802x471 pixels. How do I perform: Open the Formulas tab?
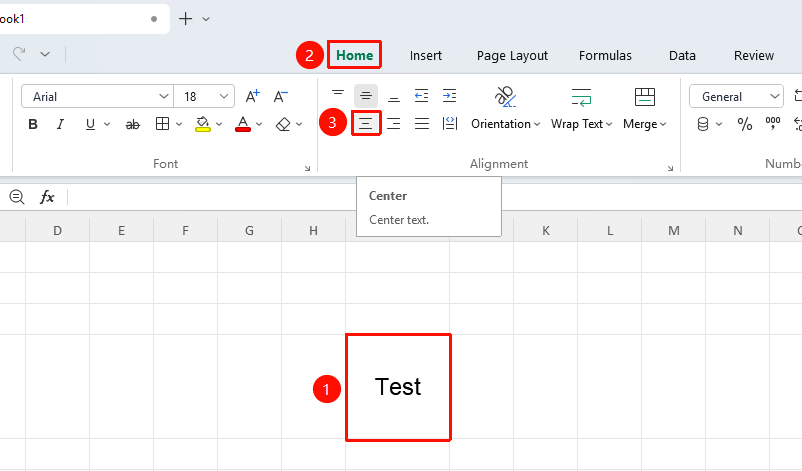tap(605, 55)
